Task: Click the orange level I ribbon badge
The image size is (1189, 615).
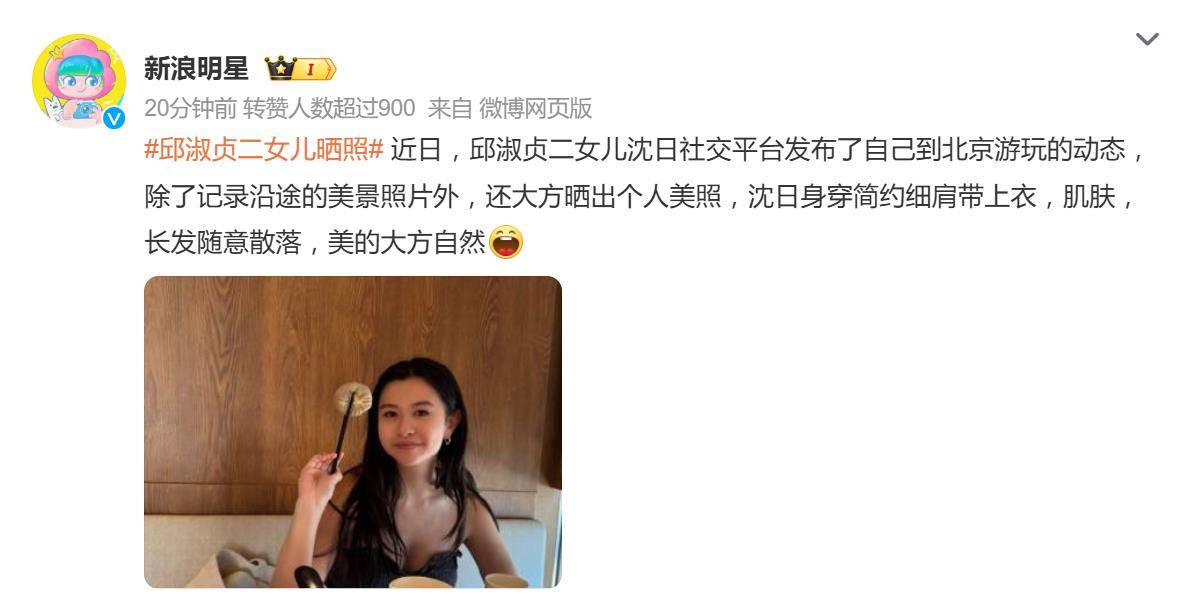Action: (313, 70)
